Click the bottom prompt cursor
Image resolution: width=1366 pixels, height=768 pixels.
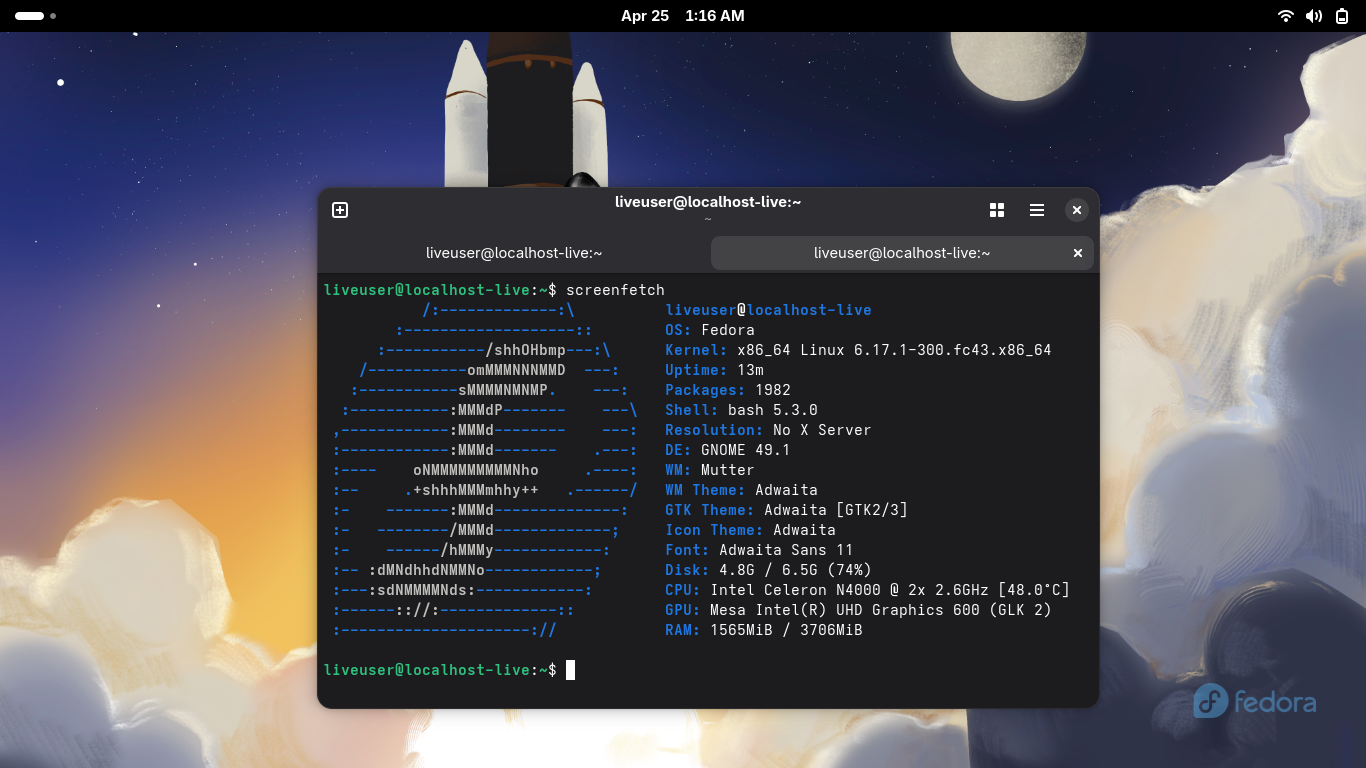tap(570, 670)
